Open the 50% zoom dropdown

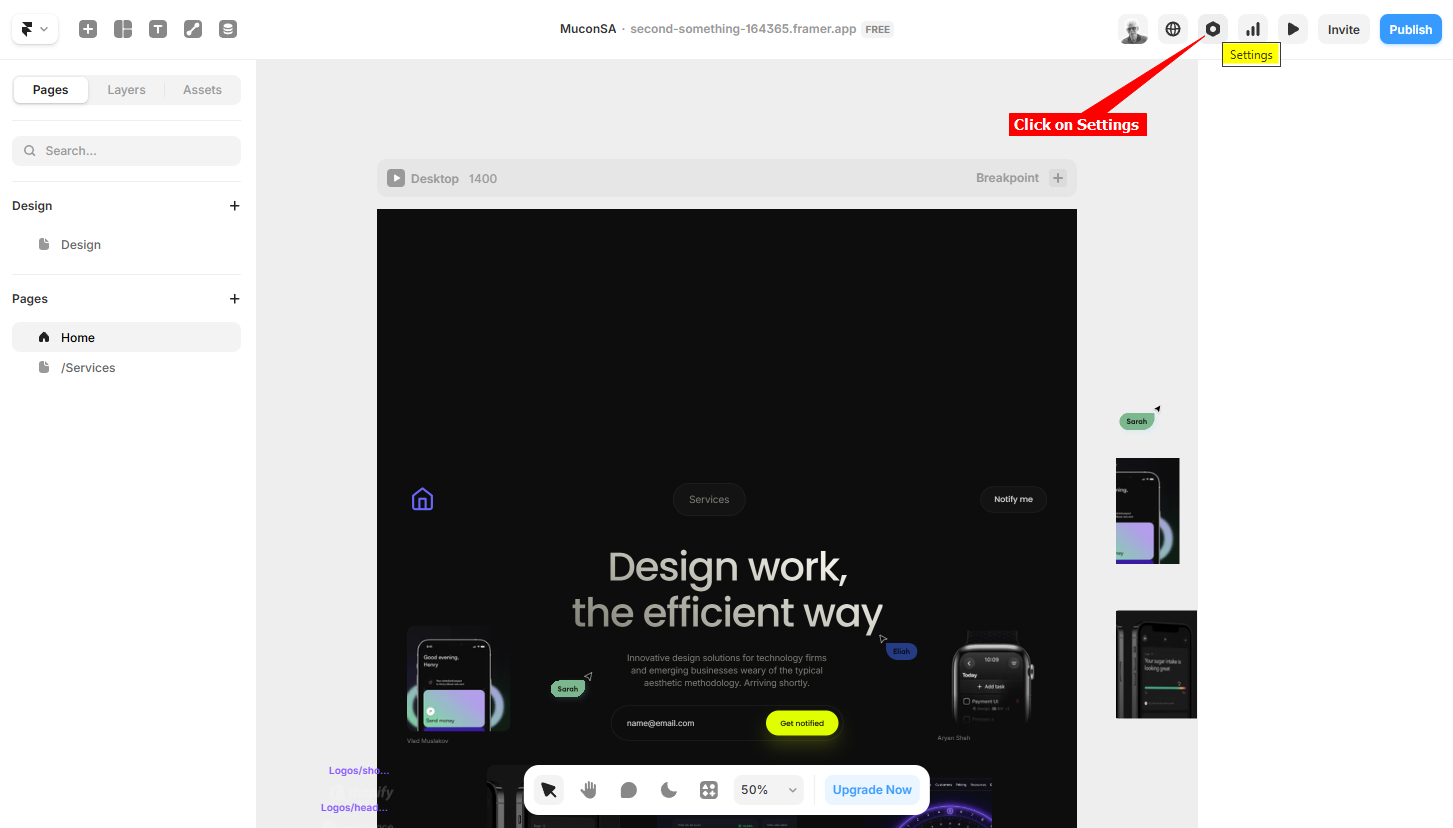769,790
